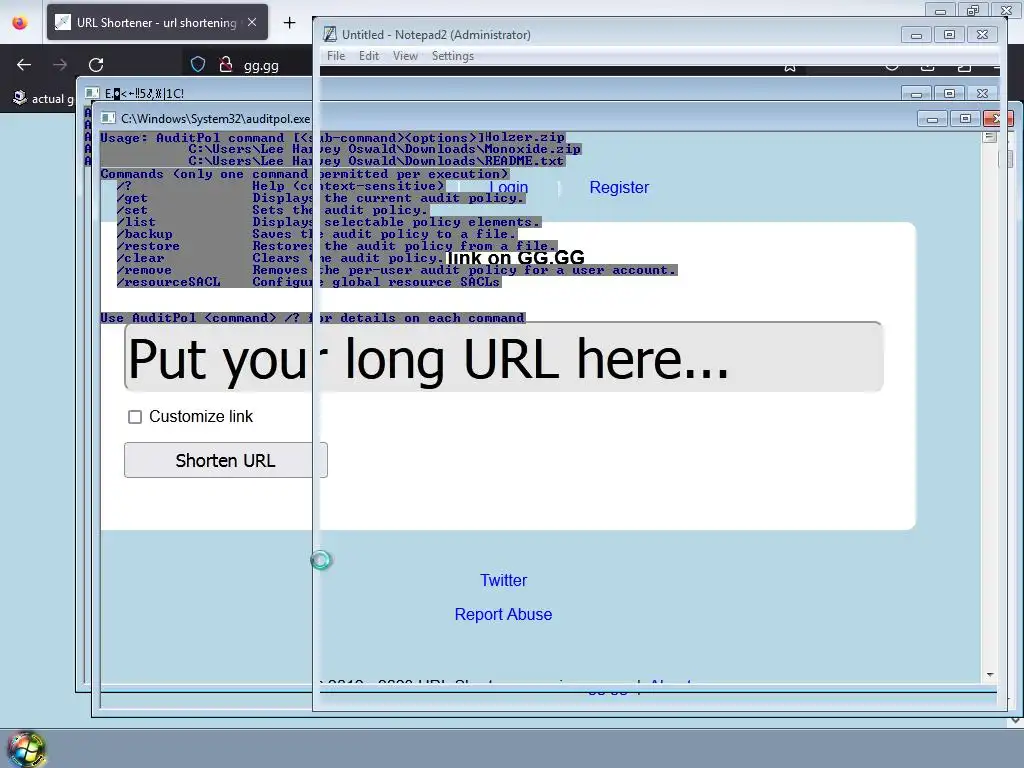Screen dimensions: 1024x768
Task: Go forward in Firefox
Action: pos(60,65)
